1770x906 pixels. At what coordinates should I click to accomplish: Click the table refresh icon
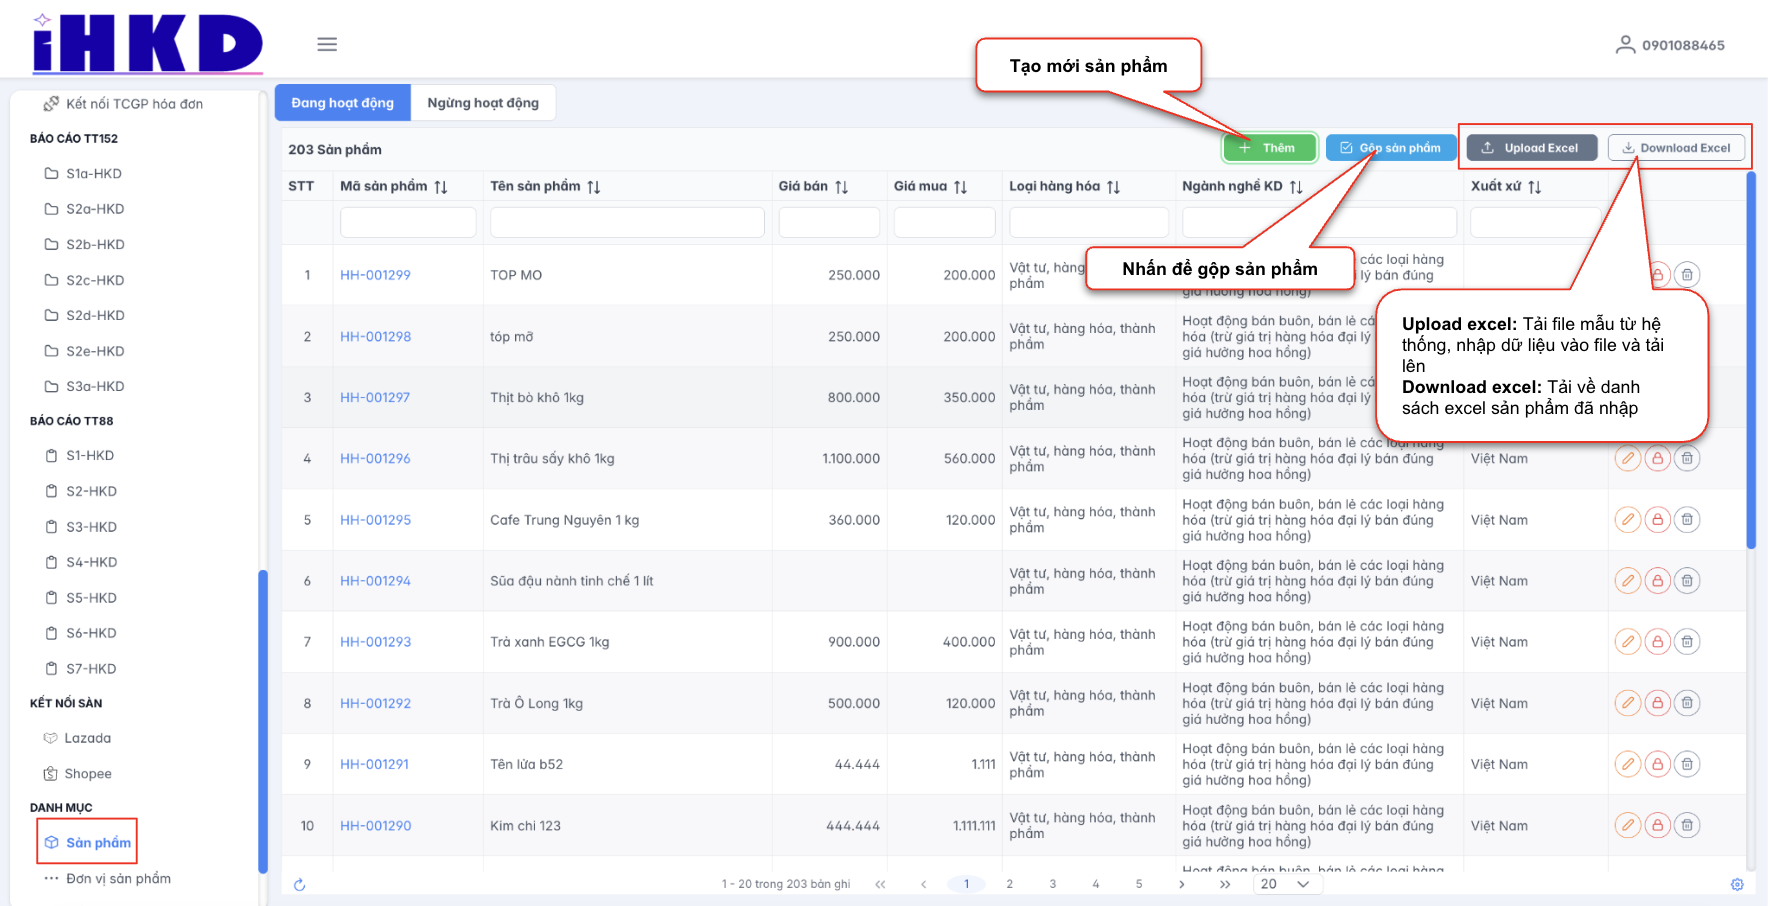click(x=299, y=885)
